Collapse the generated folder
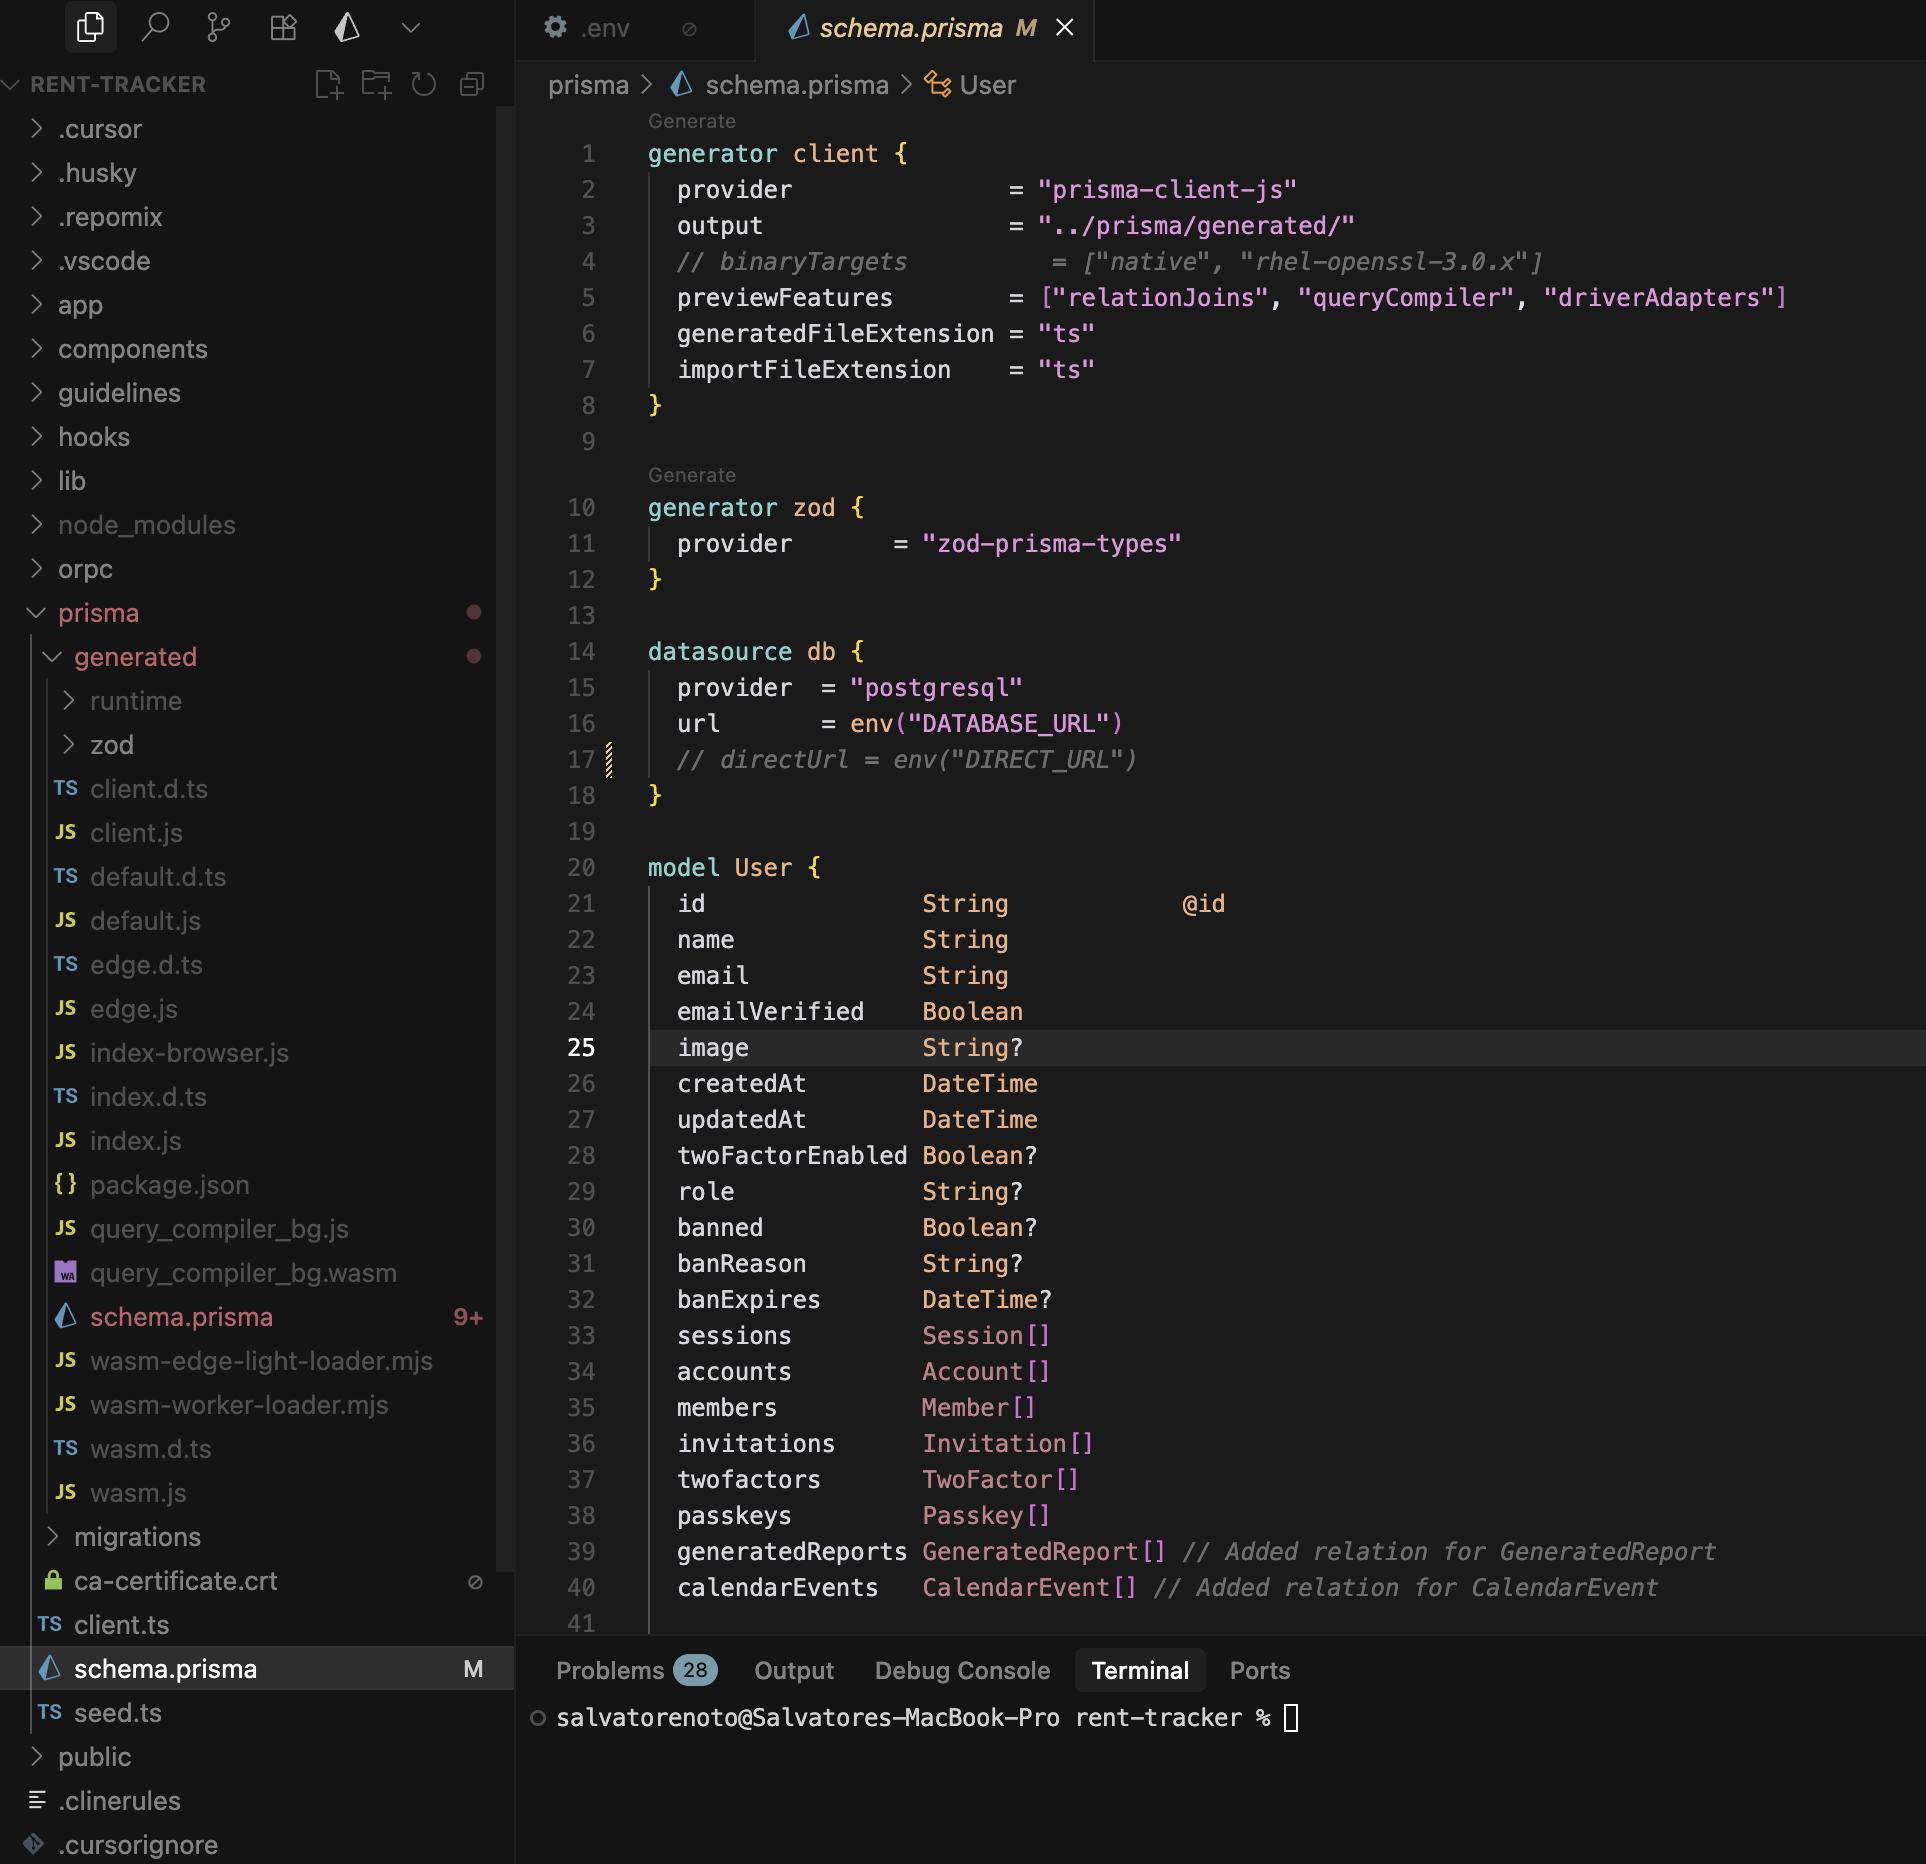The height and width of the screenshot is (1864, 1926). click(x=134, y=657)
